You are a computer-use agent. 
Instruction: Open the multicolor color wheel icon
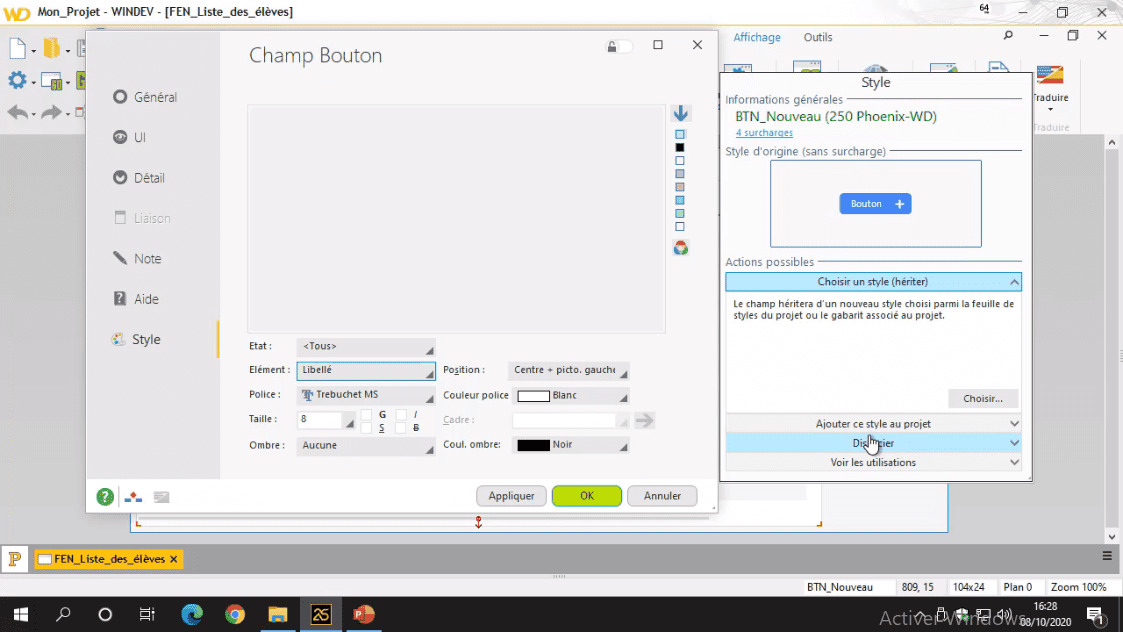click(x=680, y=248)
